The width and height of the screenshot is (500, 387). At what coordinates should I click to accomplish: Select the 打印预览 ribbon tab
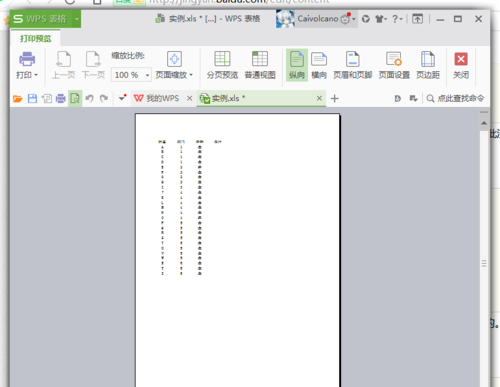tap(36, 39)
